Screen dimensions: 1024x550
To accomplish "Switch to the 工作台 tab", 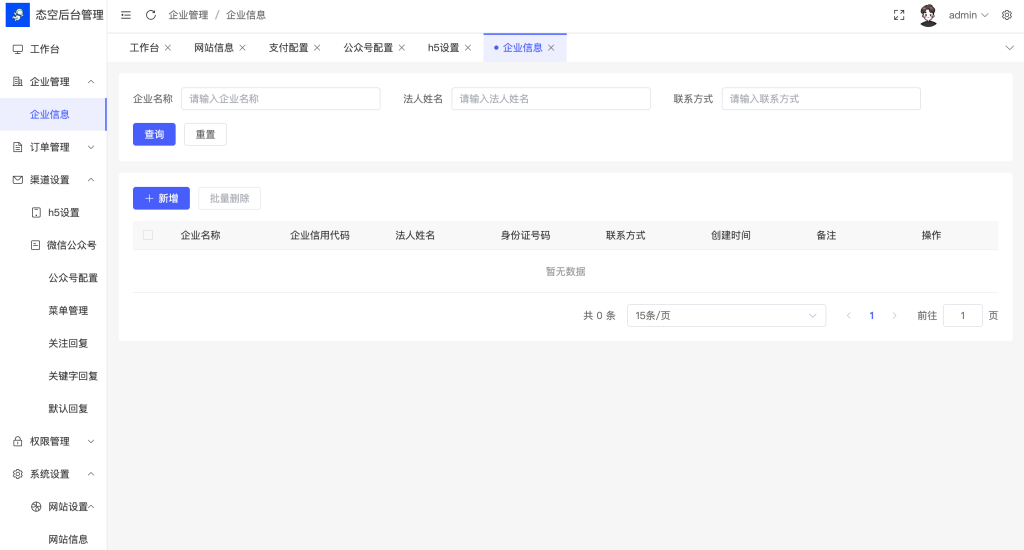I will click(144, 48).
